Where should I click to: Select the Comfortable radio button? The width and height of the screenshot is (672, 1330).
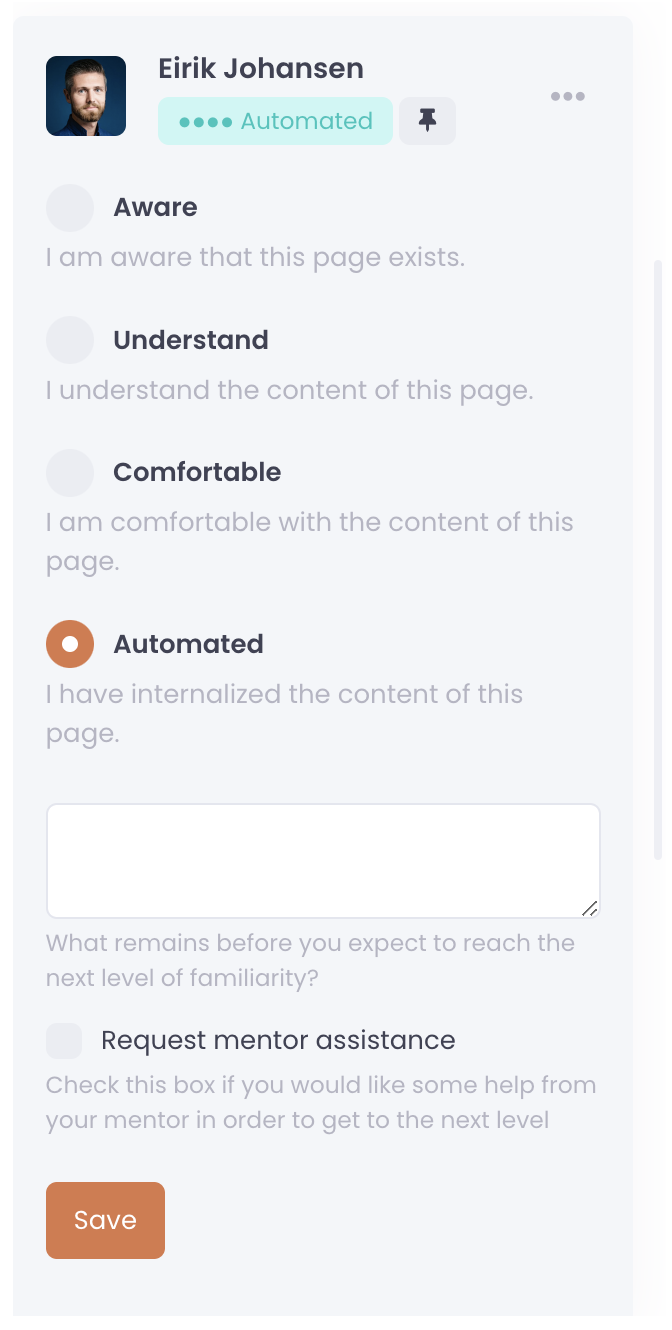pos(70,472)
